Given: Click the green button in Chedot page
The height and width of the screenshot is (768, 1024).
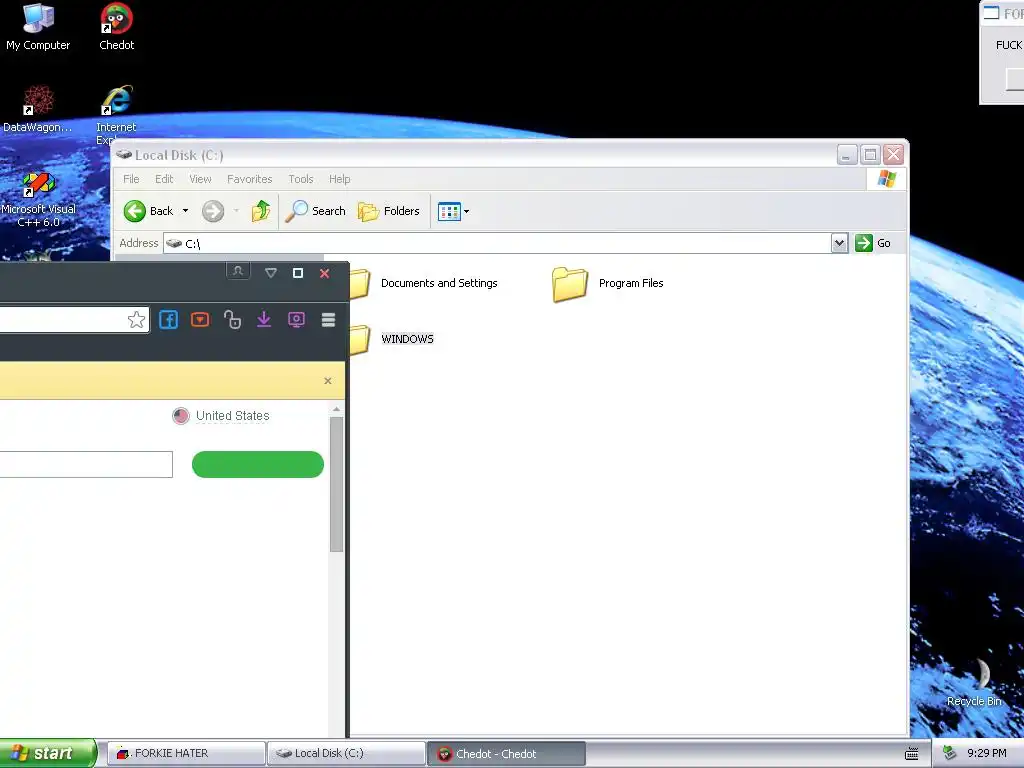Looking at the screenshot, I should pyautogui.click(x=258, y=464).
